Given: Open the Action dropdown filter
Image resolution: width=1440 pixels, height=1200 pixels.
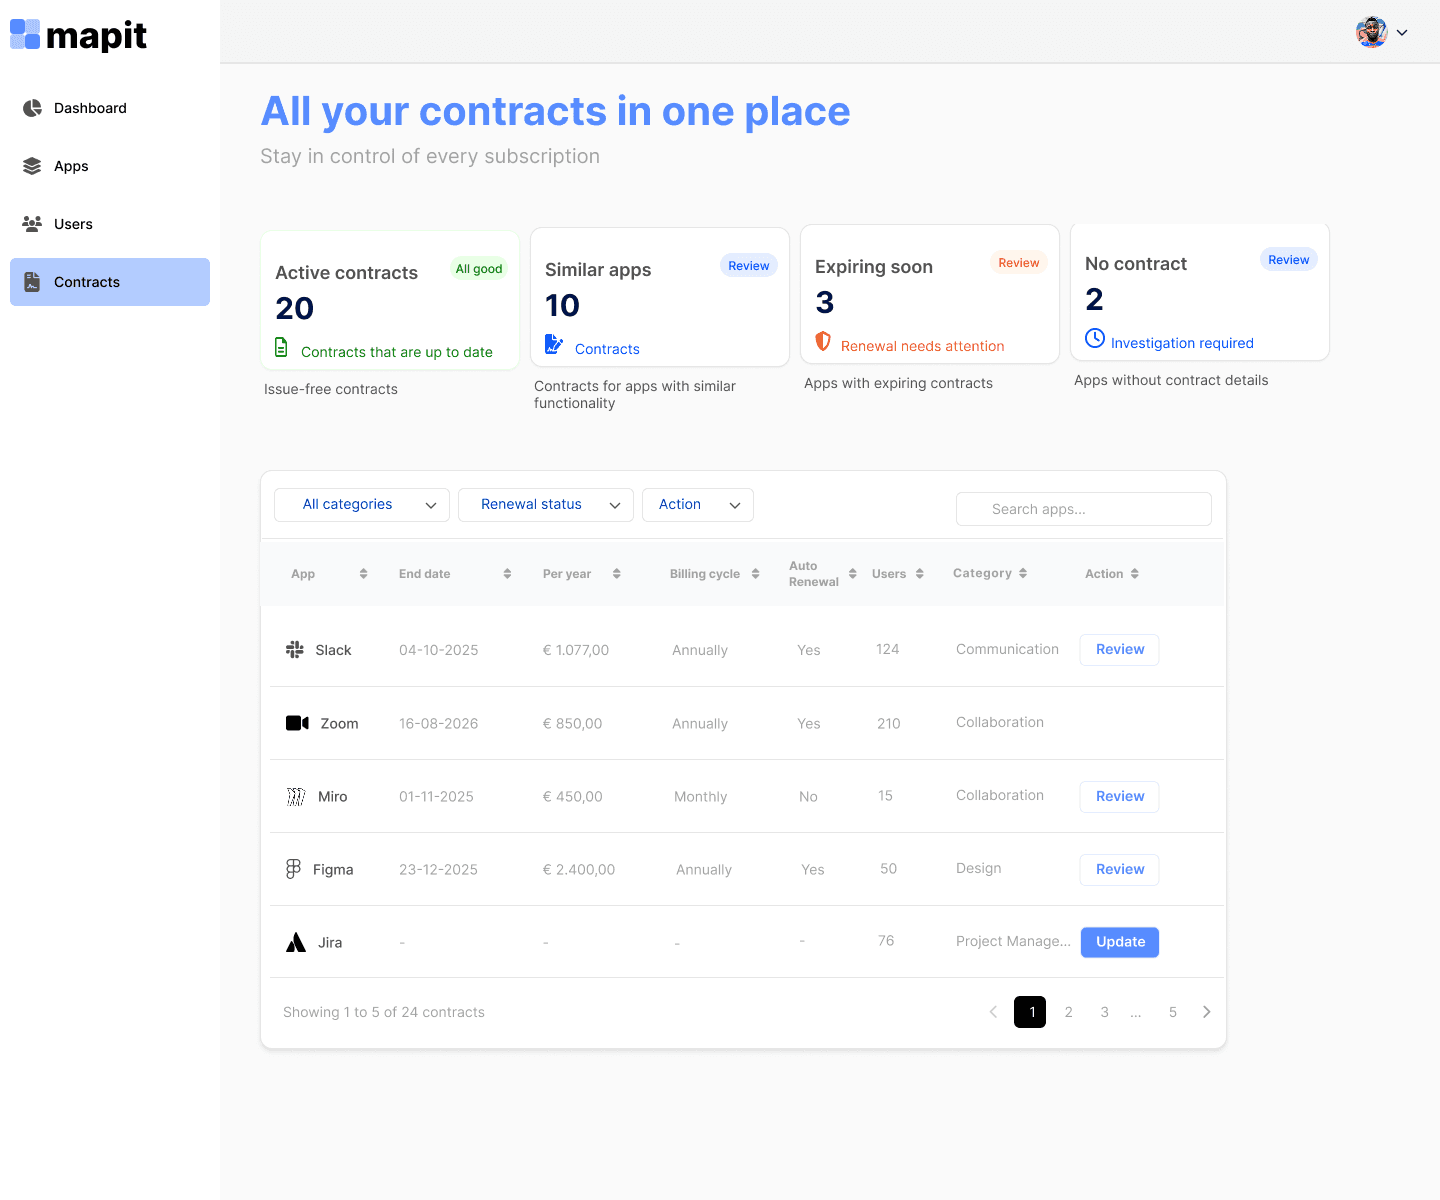Looking at the screenshot, I should (697, 504).
